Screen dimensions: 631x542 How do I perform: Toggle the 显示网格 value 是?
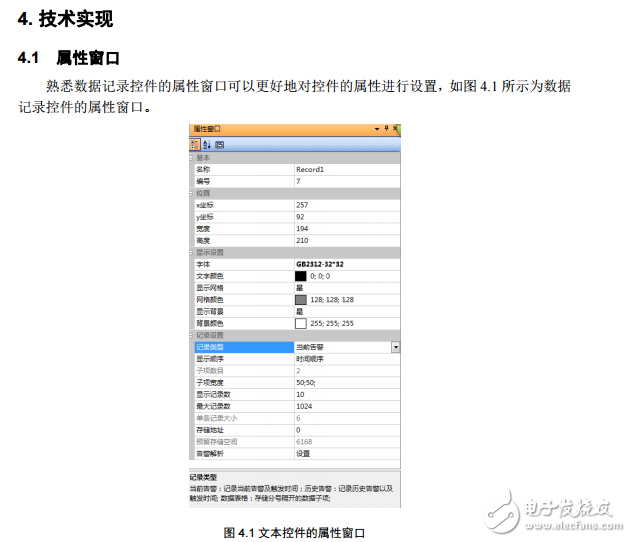pyautogui.click(x=300, y=288)
